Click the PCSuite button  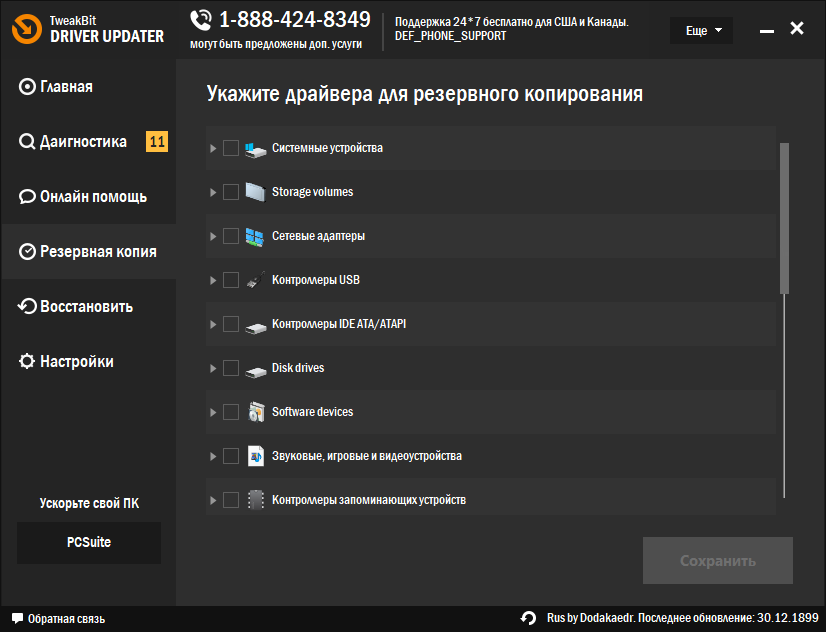[89, 542]
